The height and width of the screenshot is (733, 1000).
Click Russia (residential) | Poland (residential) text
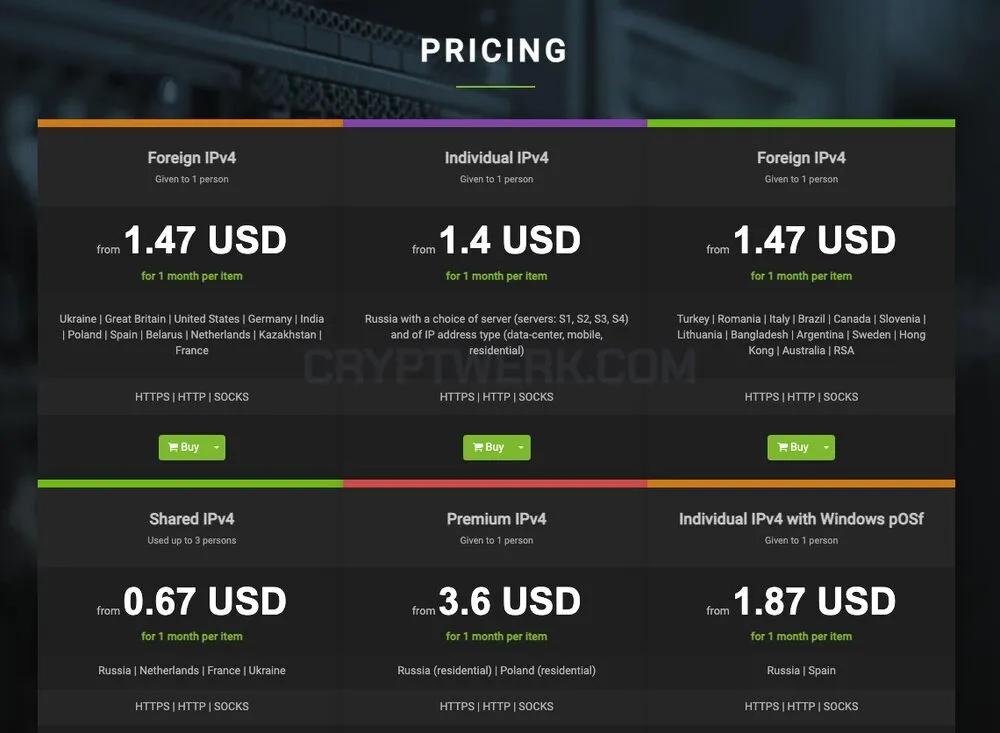coord(496,670)
